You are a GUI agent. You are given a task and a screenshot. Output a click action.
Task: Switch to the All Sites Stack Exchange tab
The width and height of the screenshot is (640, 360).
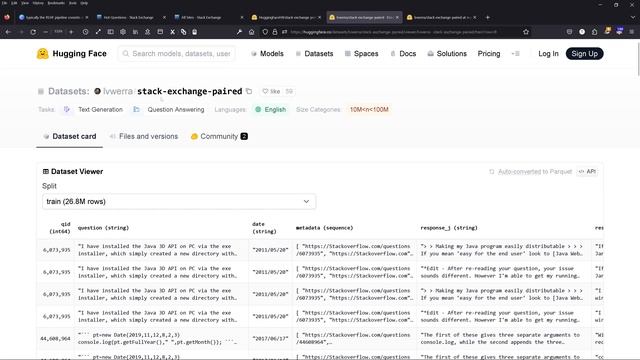click(208, 18)
